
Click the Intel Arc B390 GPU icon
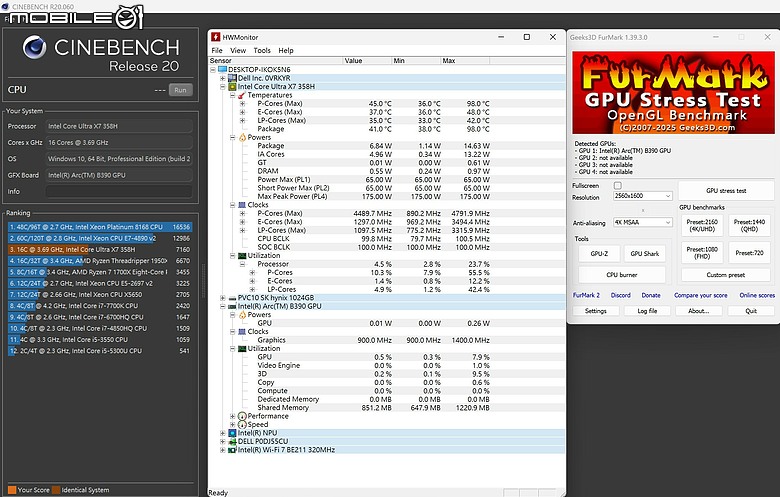tap(232, 306)
